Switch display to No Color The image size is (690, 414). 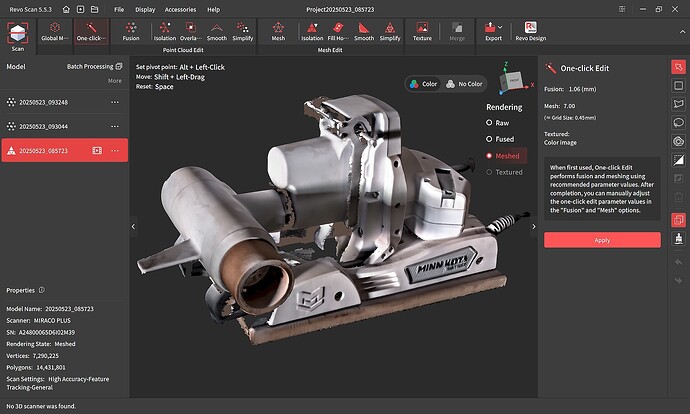point(464,84)
